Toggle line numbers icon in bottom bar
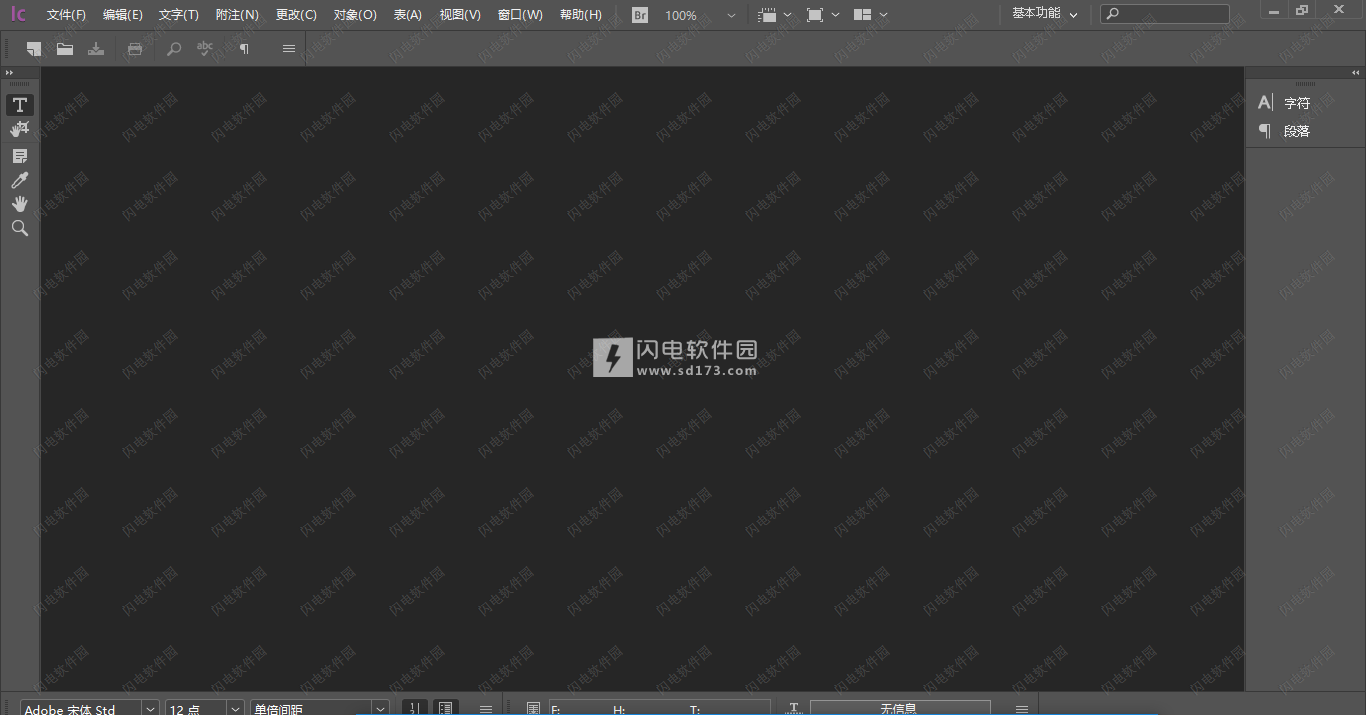 click(x=415, y=708)
